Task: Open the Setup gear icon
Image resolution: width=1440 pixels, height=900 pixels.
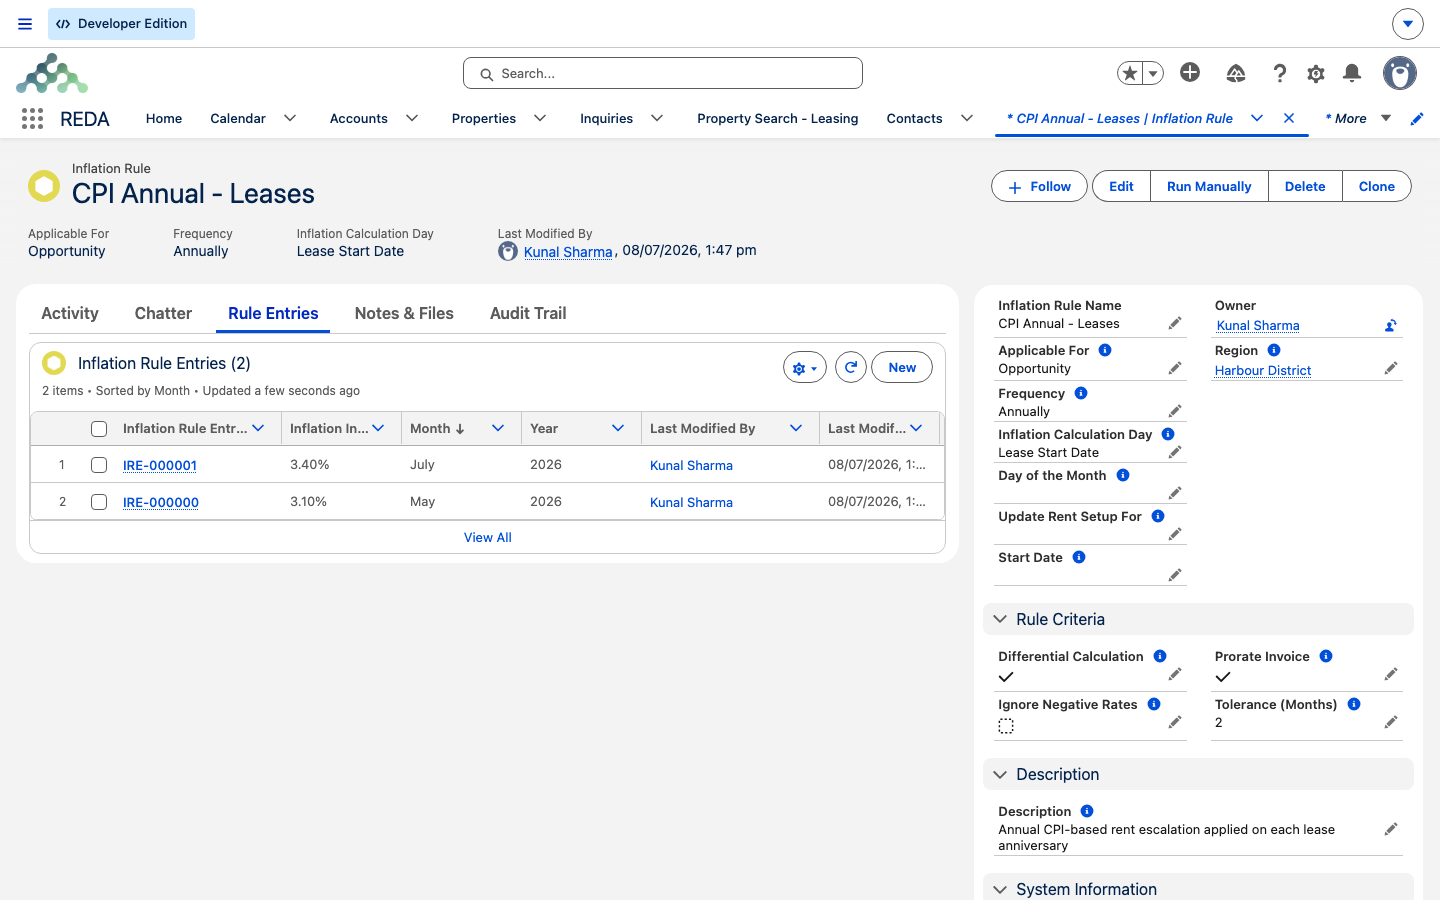Action: point(1316,73)
